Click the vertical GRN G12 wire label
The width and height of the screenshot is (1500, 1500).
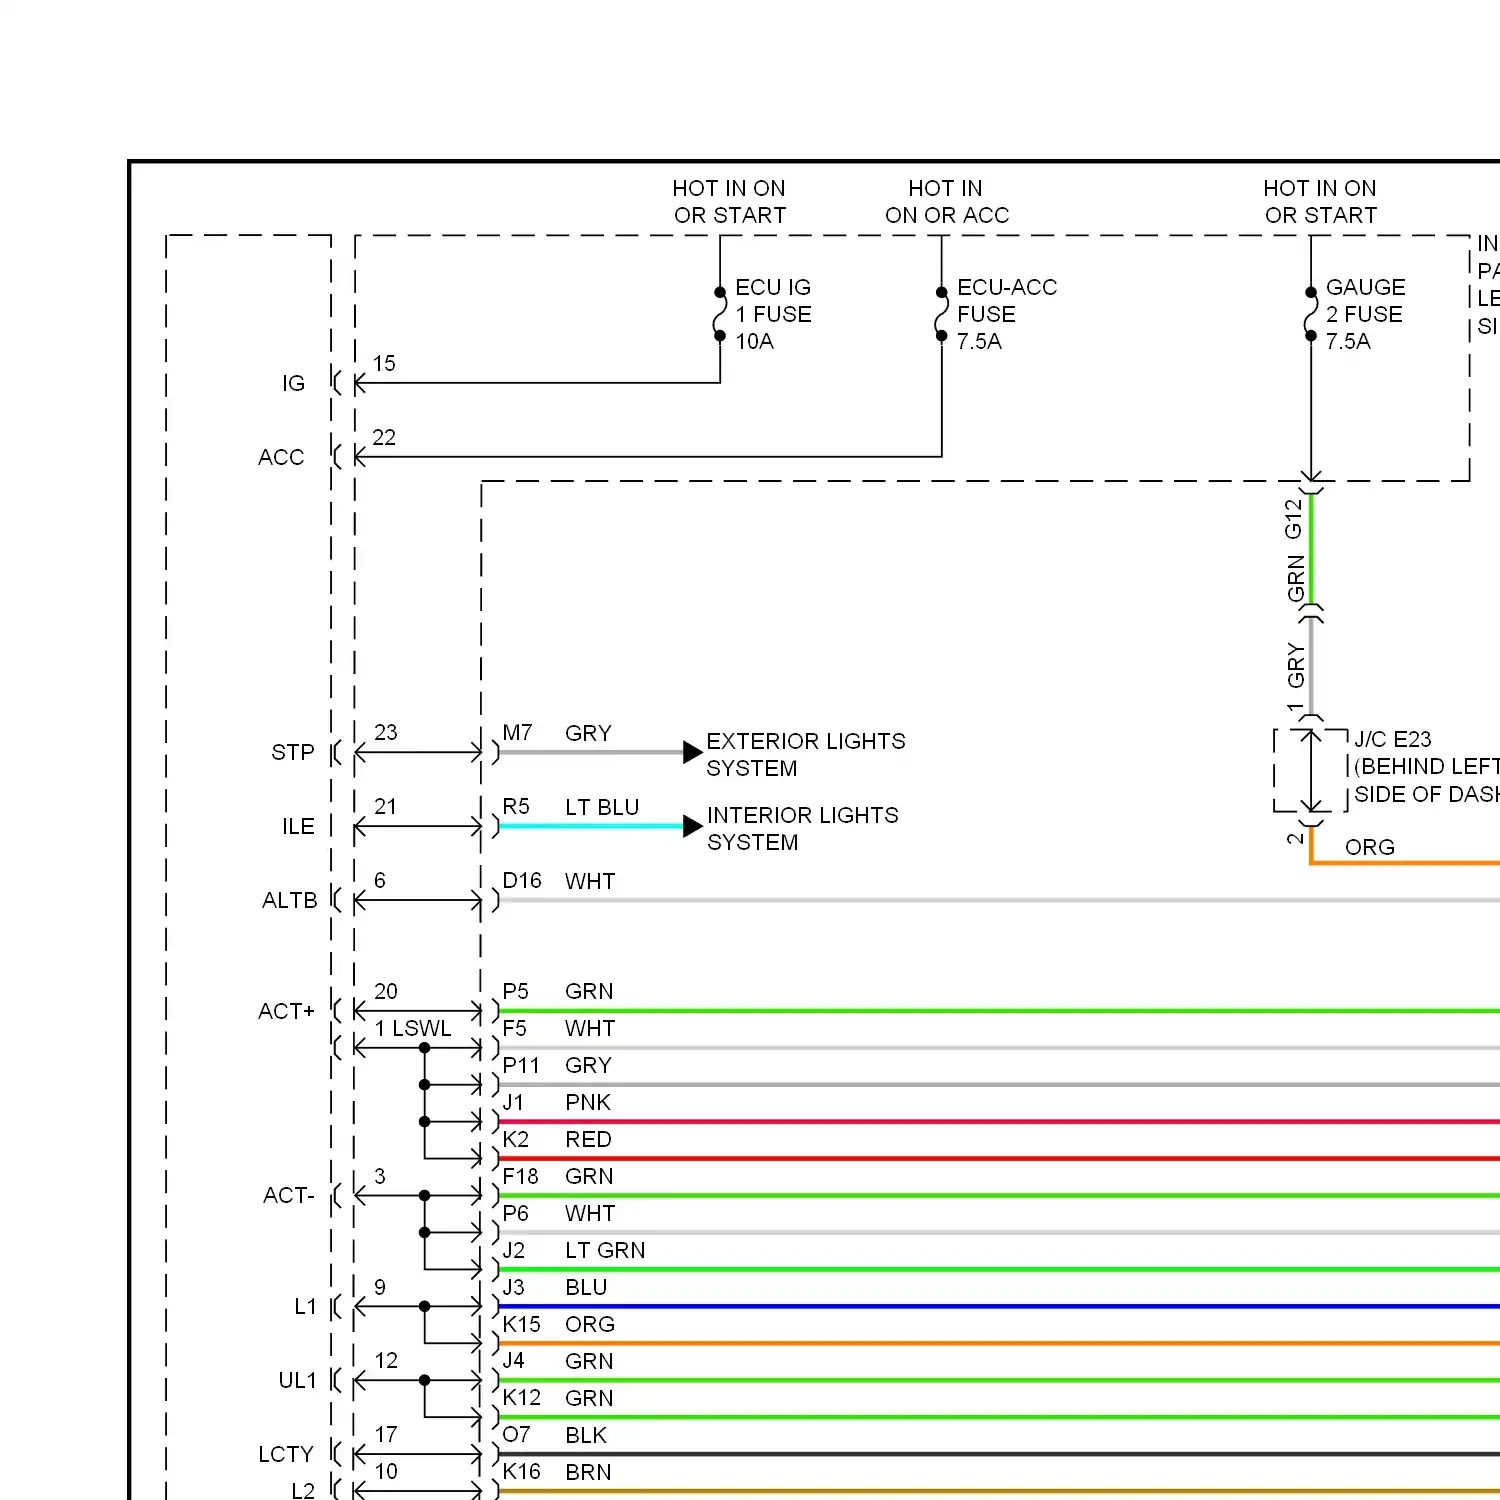point(1295,549)
